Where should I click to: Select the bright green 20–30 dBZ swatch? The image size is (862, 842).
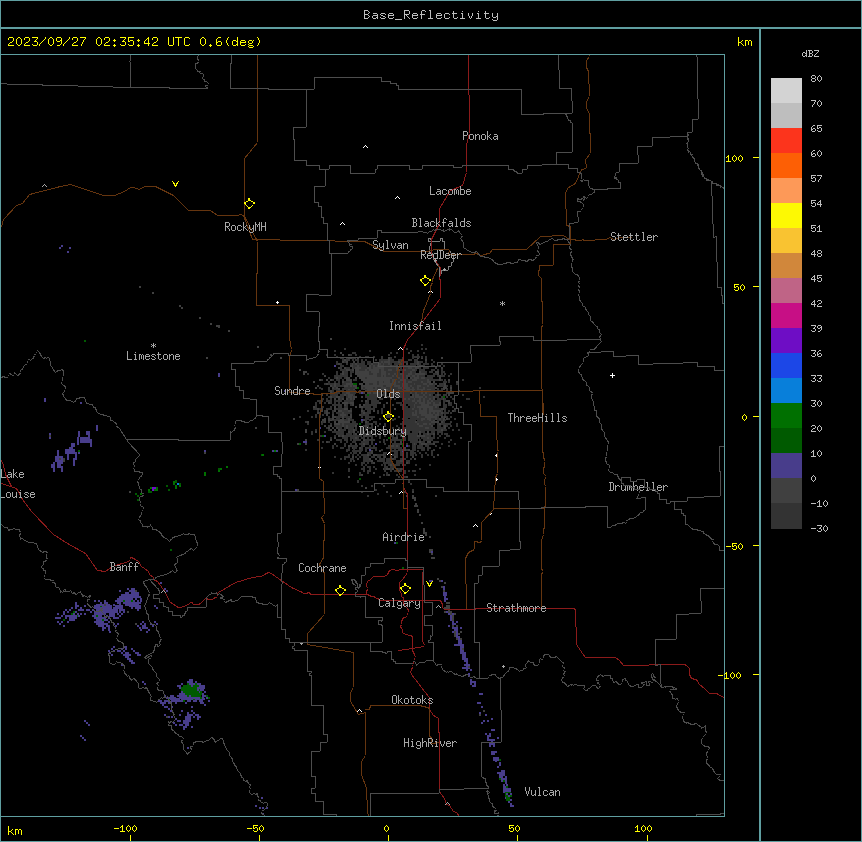(786, 416)
